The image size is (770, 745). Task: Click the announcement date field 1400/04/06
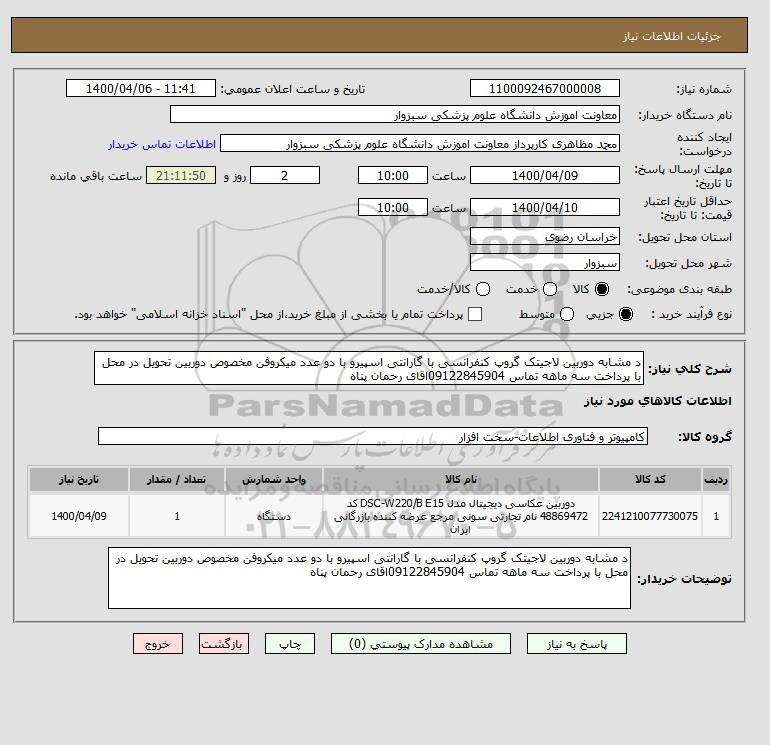coord(140,88)
